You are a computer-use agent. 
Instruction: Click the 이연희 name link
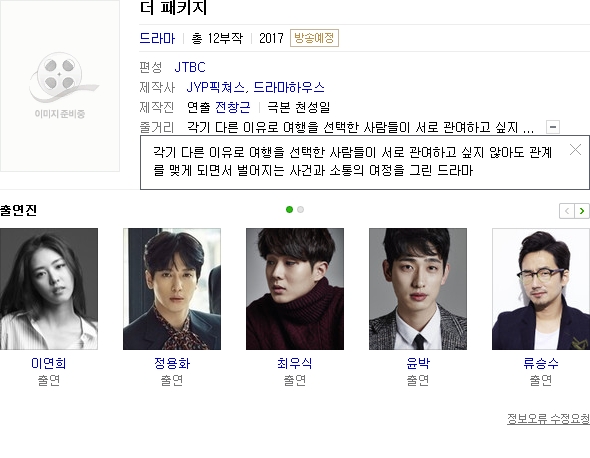coord(49,363)
